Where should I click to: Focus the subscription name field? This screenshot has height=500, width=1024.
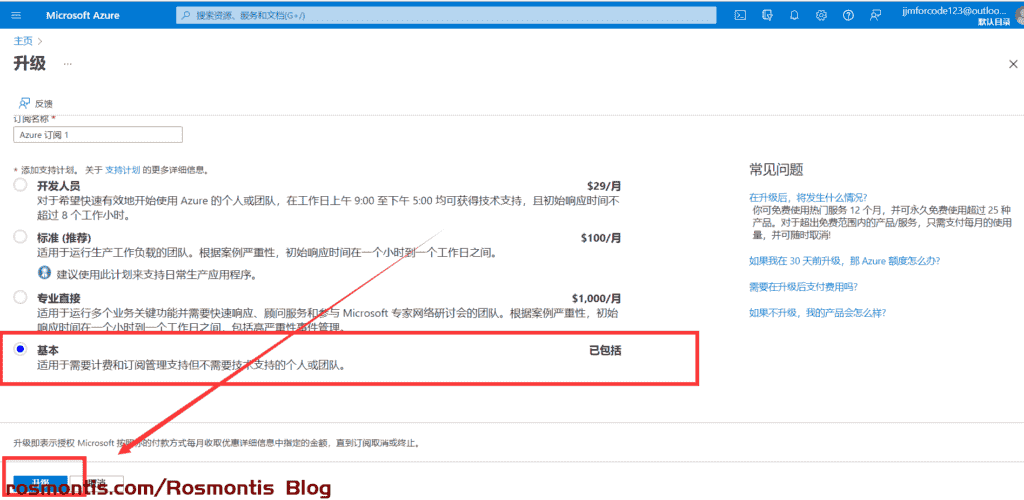(x=98, y=134)
